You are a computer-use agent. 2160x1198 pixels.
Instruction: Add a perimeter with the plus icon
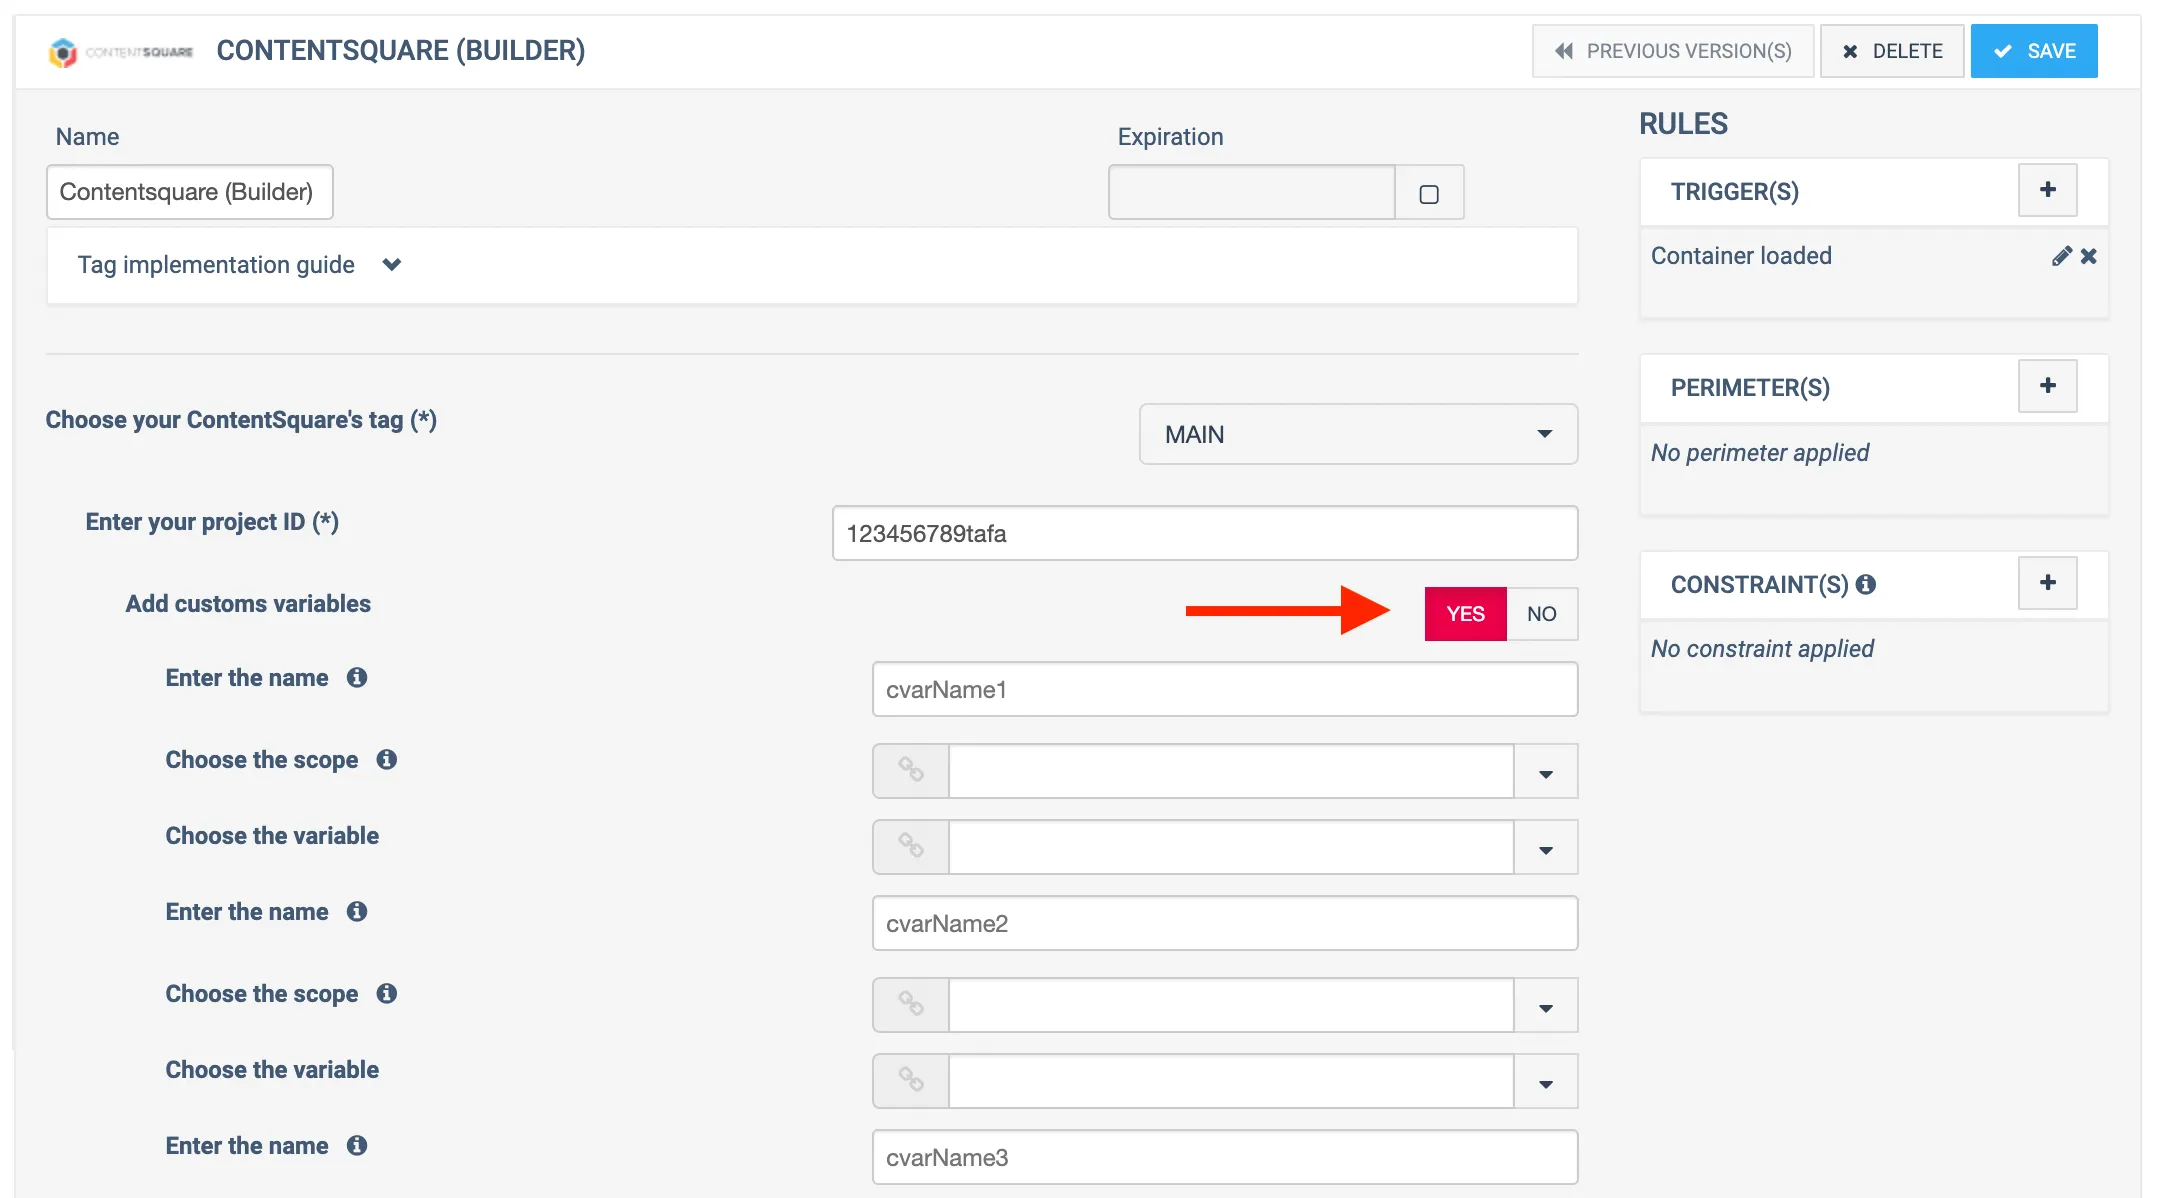(x=2047, y=386)
